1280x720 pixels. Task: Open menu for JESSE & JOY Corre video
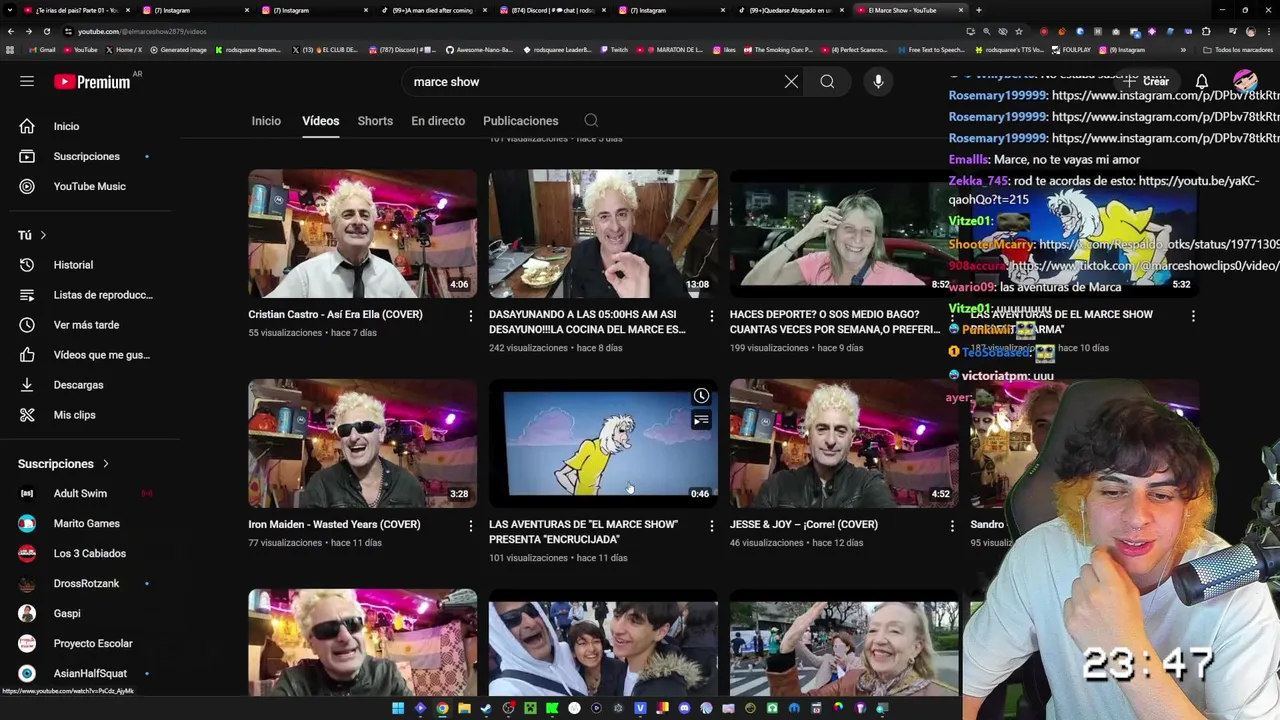(952, 526)
